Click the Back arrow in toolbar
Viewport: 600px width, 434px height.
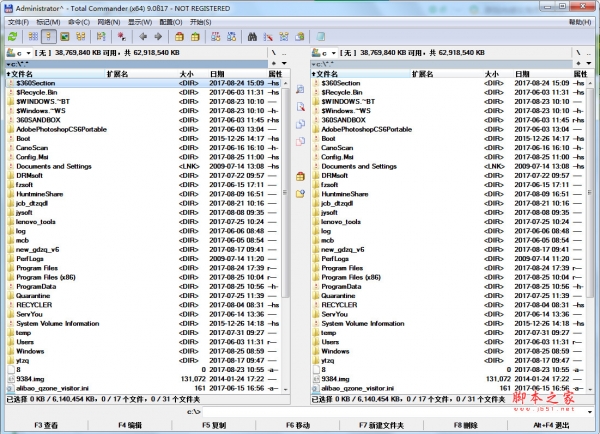(142, 36)
